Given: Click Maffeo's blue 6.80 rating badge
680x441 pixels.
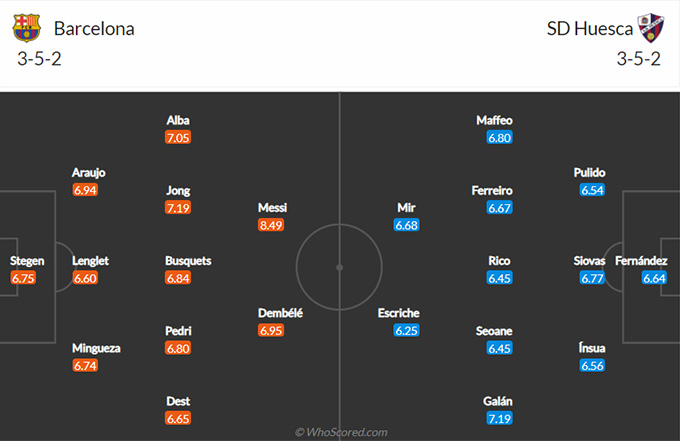Looking at the screenshot, I should (x=500, y=137).
